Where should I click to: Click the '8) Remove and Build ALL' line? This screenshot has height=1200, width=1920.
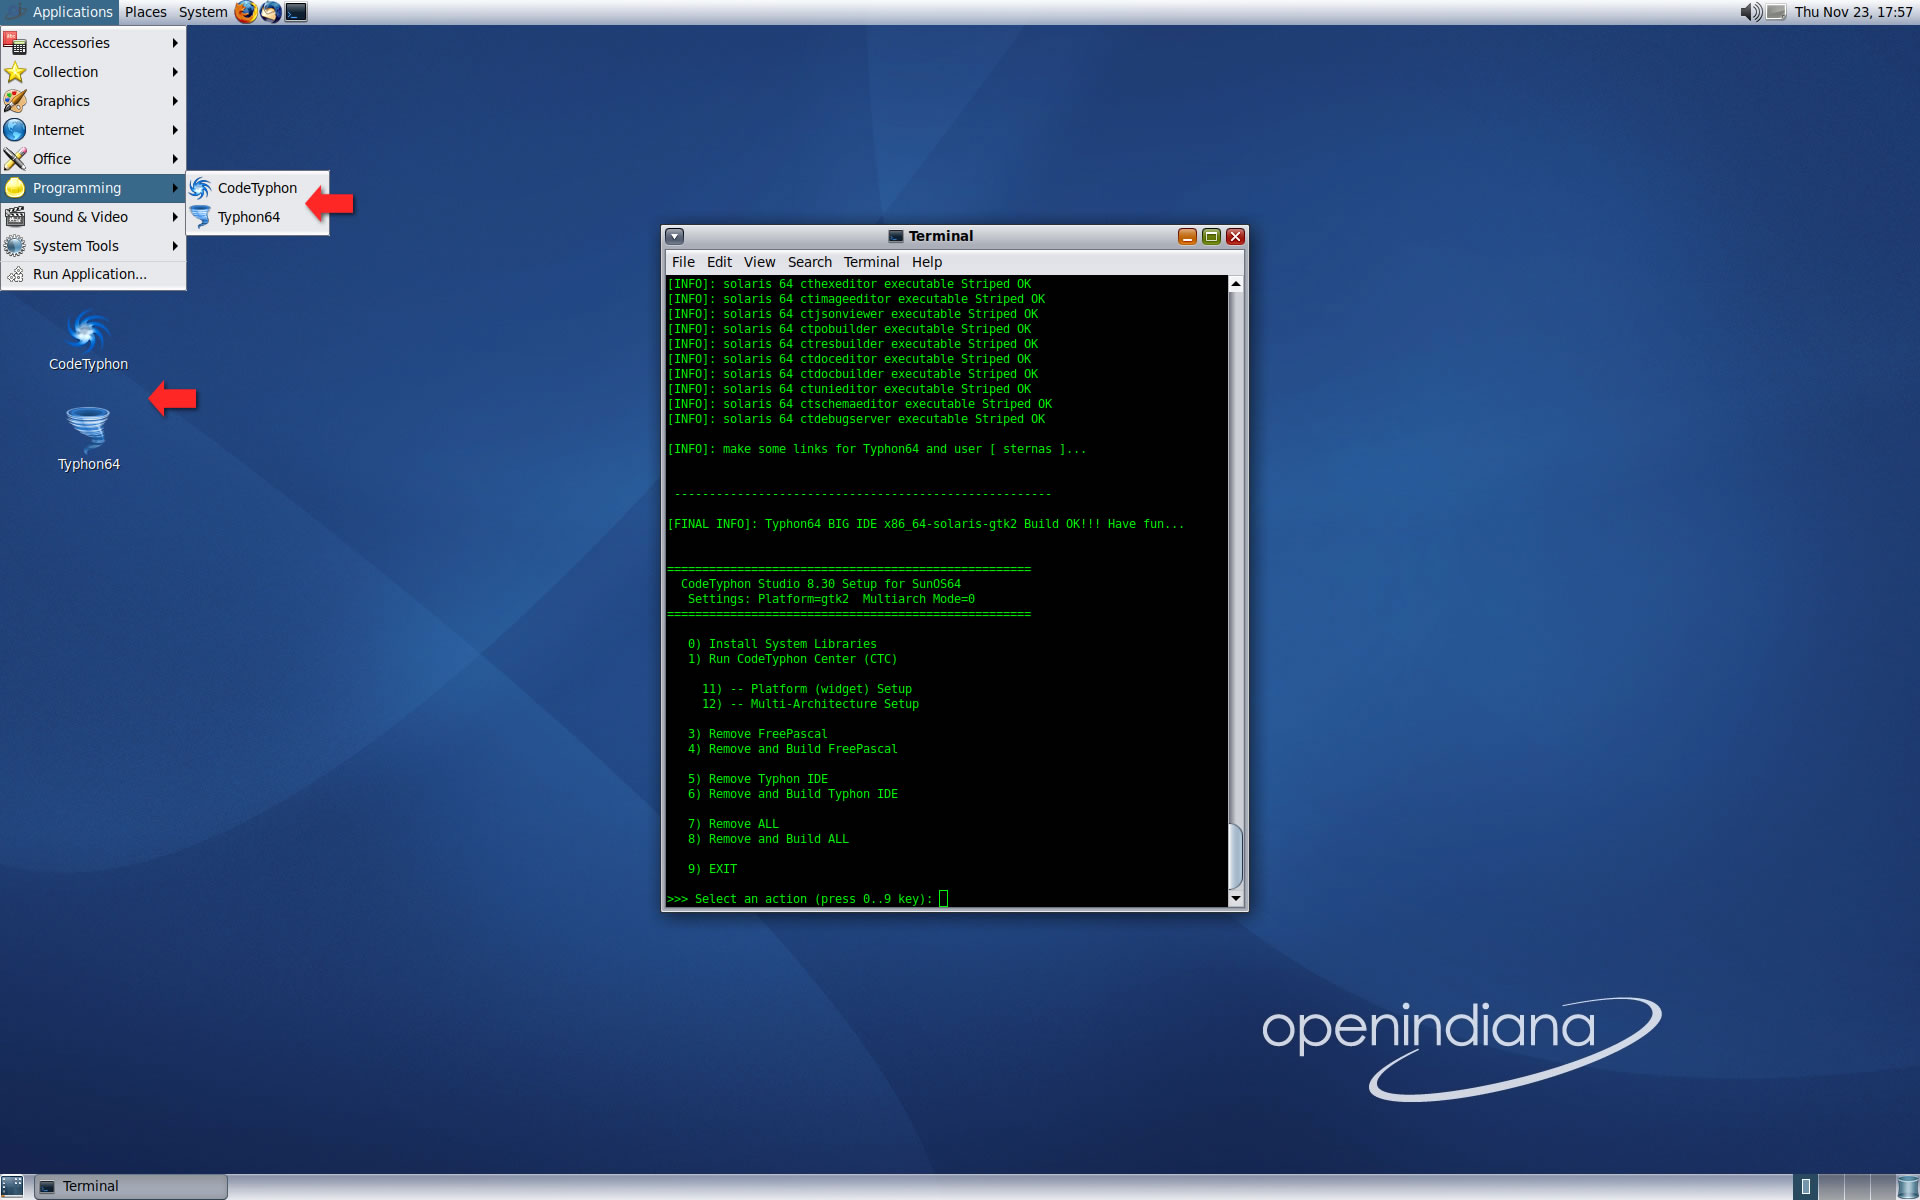(768, 839)
